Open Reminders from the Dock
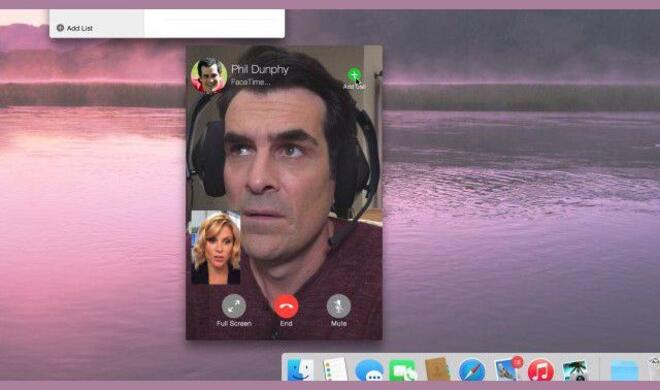 (x=335, y=370)
